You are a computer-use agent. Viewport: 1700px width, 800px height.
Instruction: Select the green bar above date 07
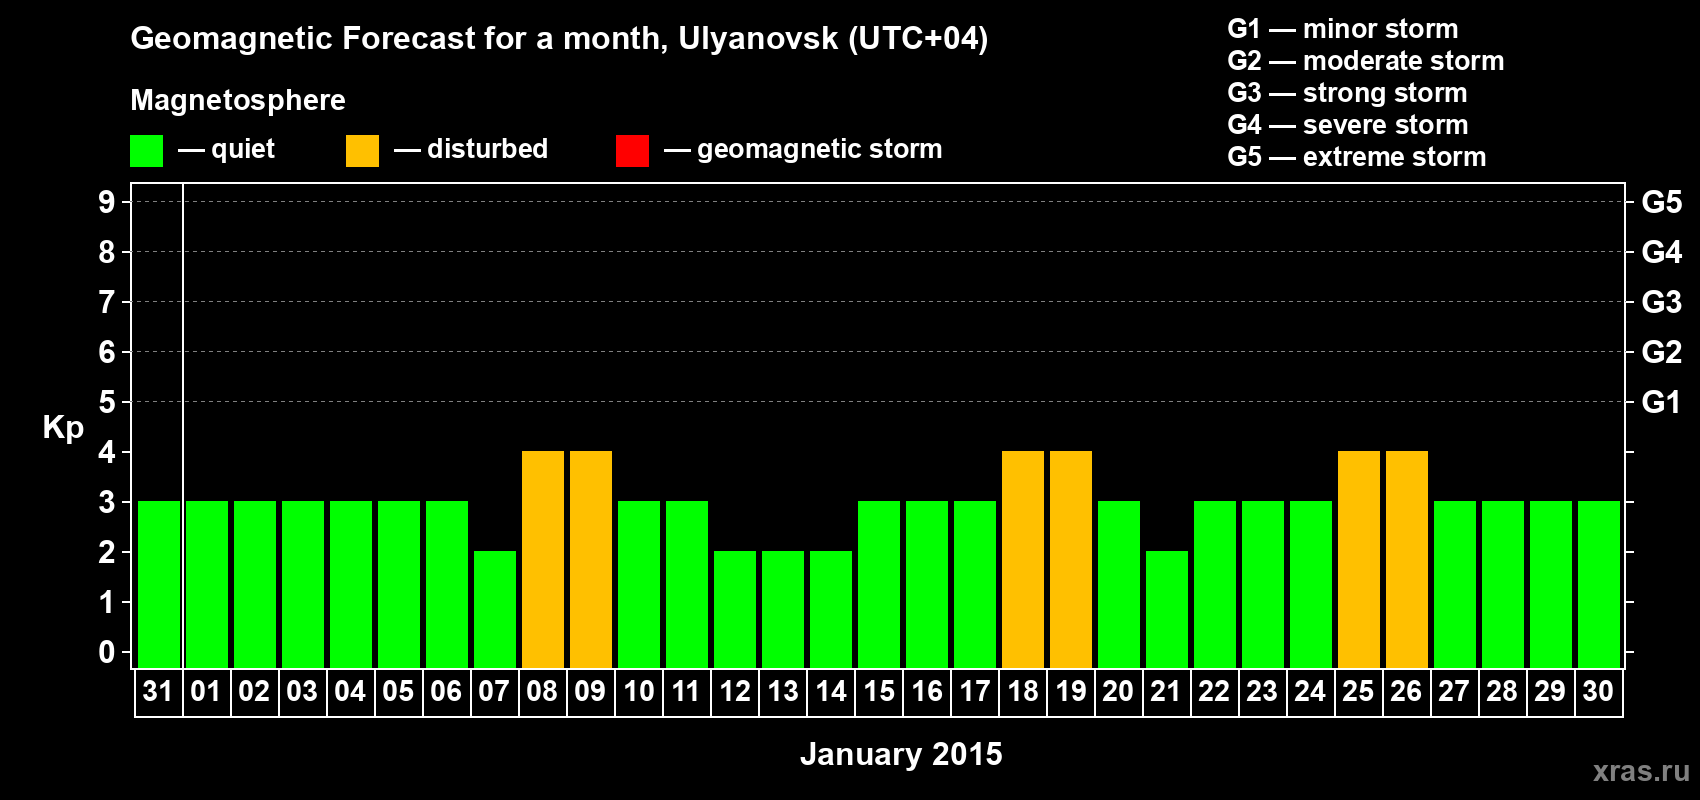495,609
